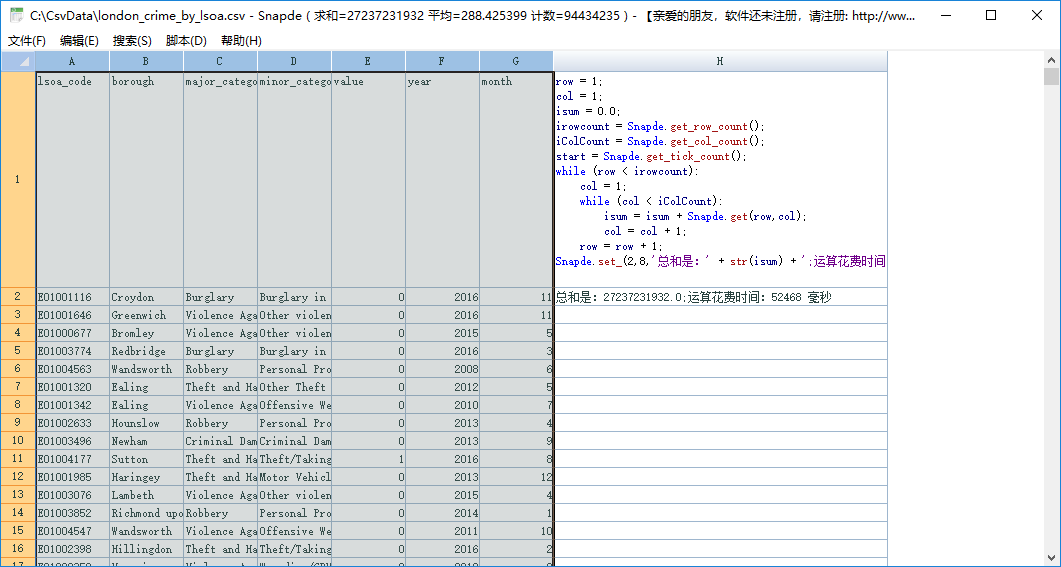Select row 10 header
The image size is (1061, 567).
pos(18,440)
